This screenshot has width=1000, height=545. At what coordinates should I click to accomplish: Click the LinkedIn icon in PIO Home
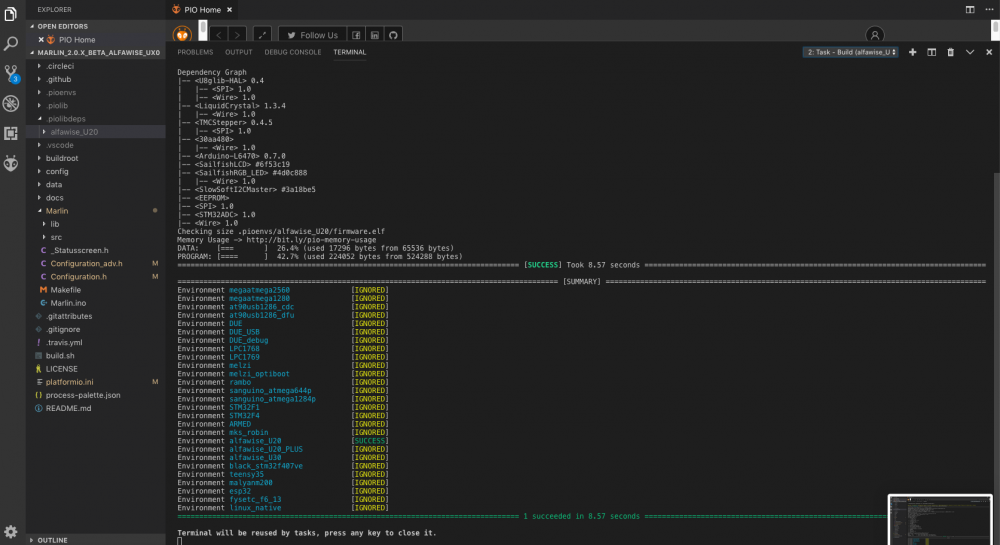[375, 35]
